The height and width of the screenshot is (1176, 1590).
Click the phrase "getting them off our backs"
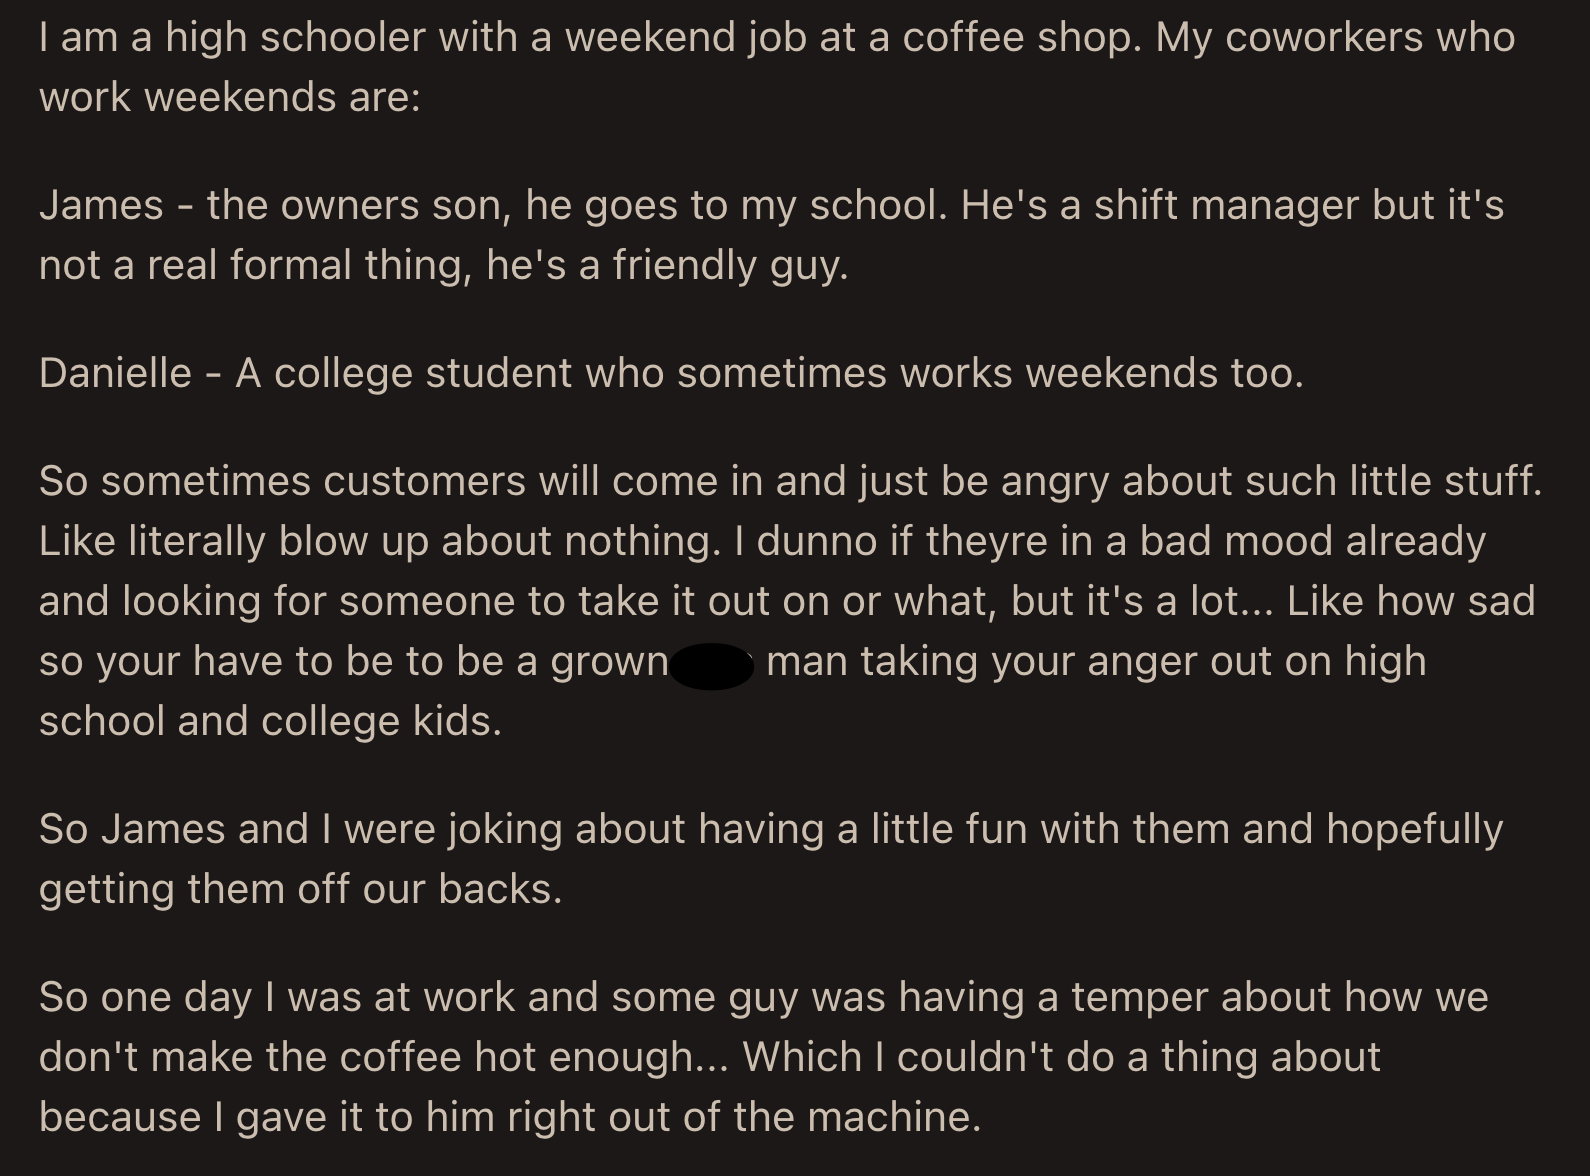[x=300, y=889]
